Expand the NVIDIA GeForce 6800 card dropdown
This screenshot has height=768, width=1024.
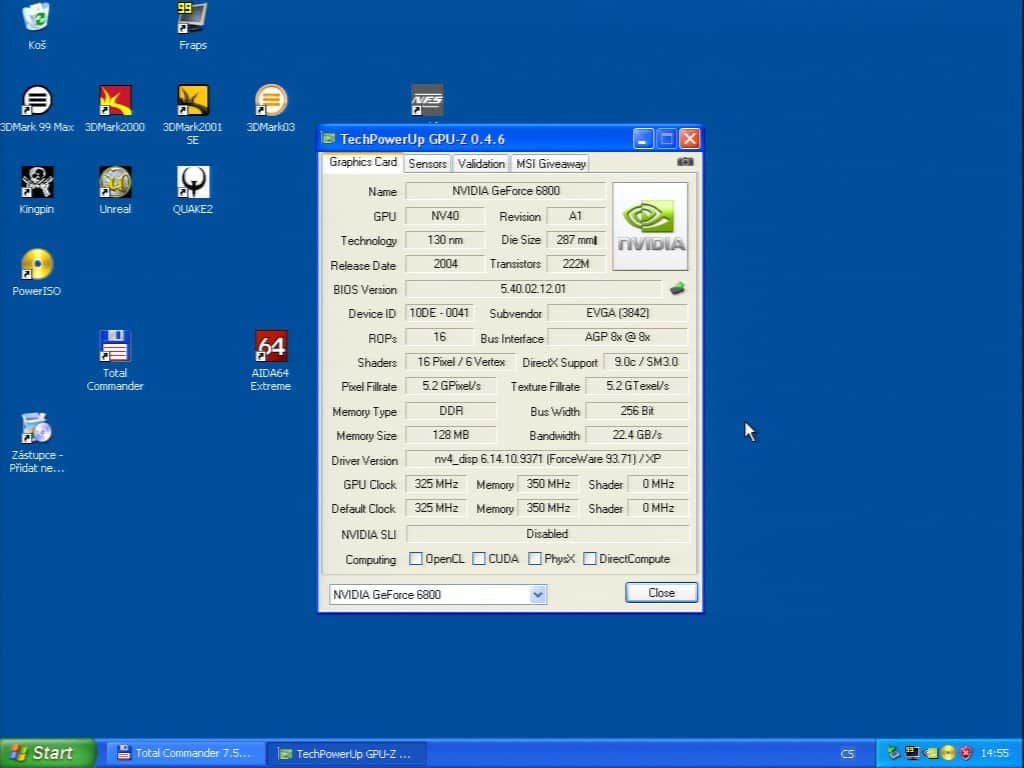(x=537, y=594)
